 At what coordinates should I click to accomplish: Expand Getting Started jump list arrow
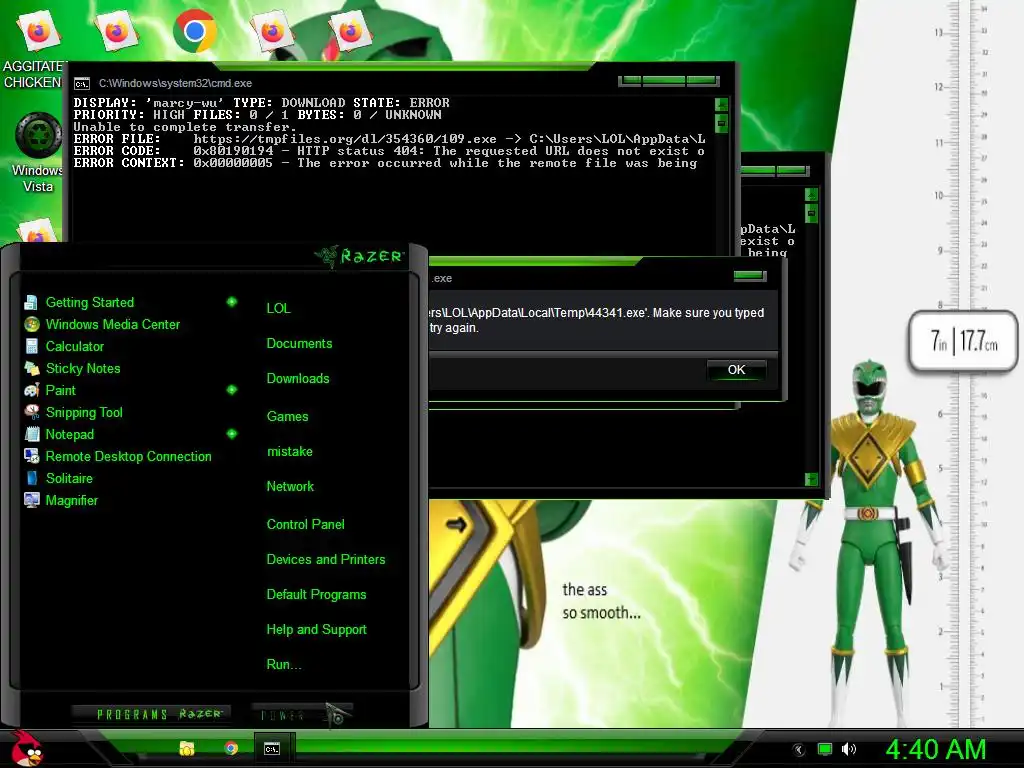[232, 302]
